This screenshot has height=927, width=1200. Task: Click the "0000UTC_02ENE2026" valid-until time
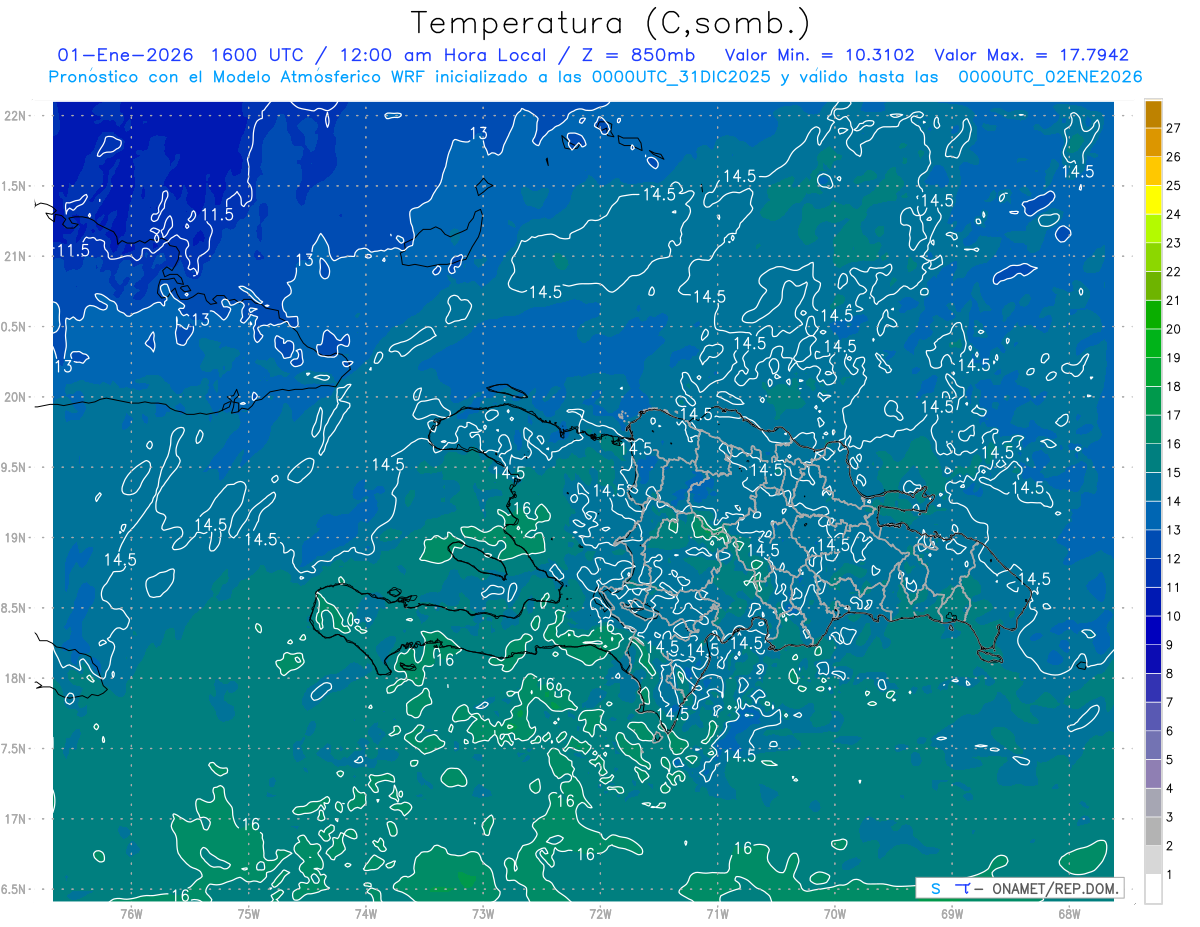tap(1050, 77)
